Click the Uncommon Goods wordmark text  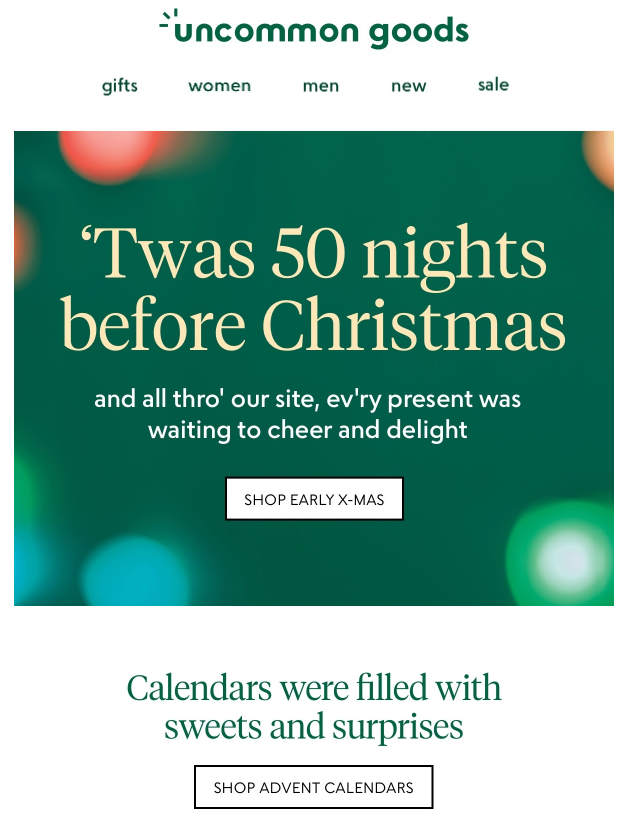point(320,32)
